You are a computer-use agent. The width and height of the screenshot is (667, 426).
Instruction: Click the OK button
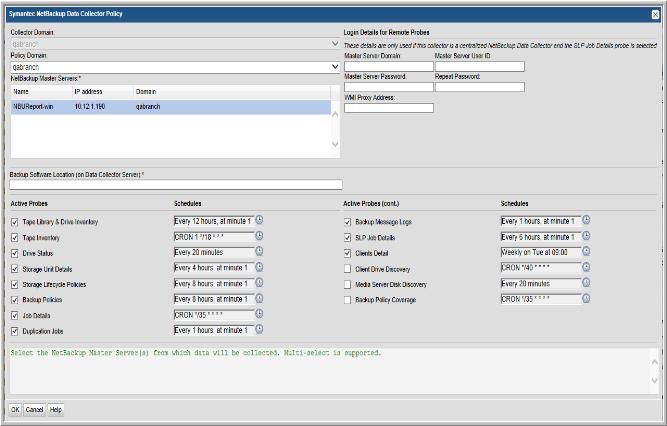click(x=15, y=409)
